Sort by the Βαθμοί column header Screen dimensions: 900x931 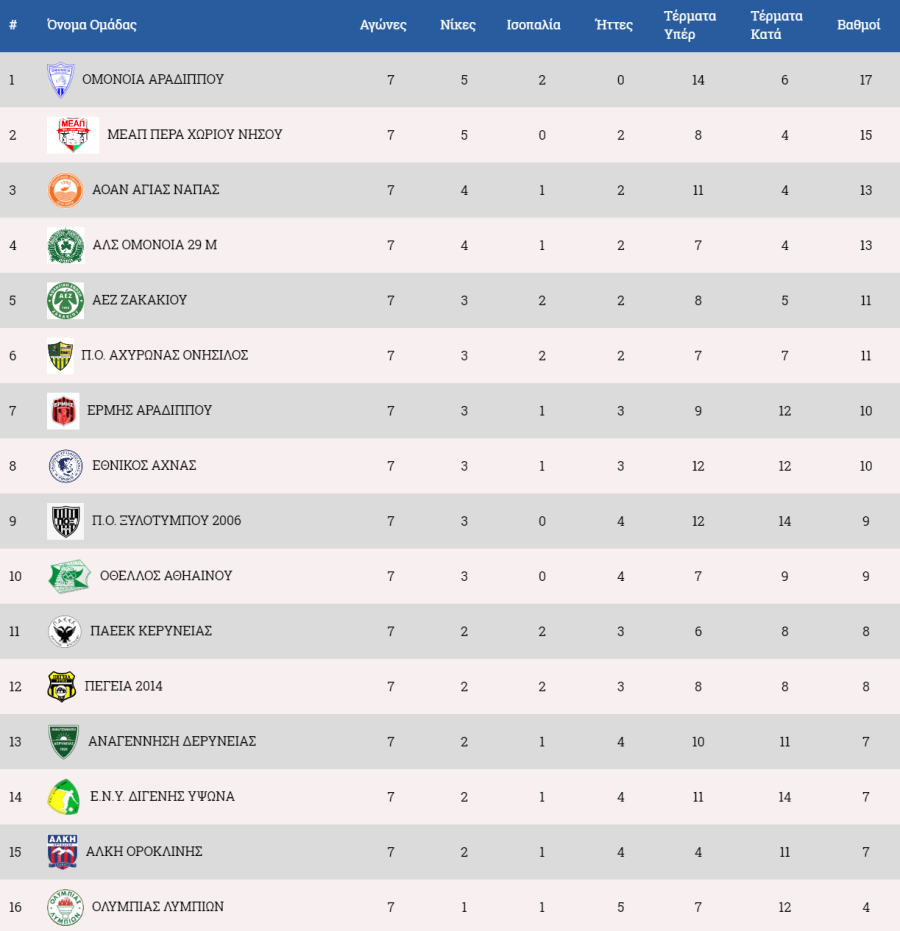(x=858, y=25)
